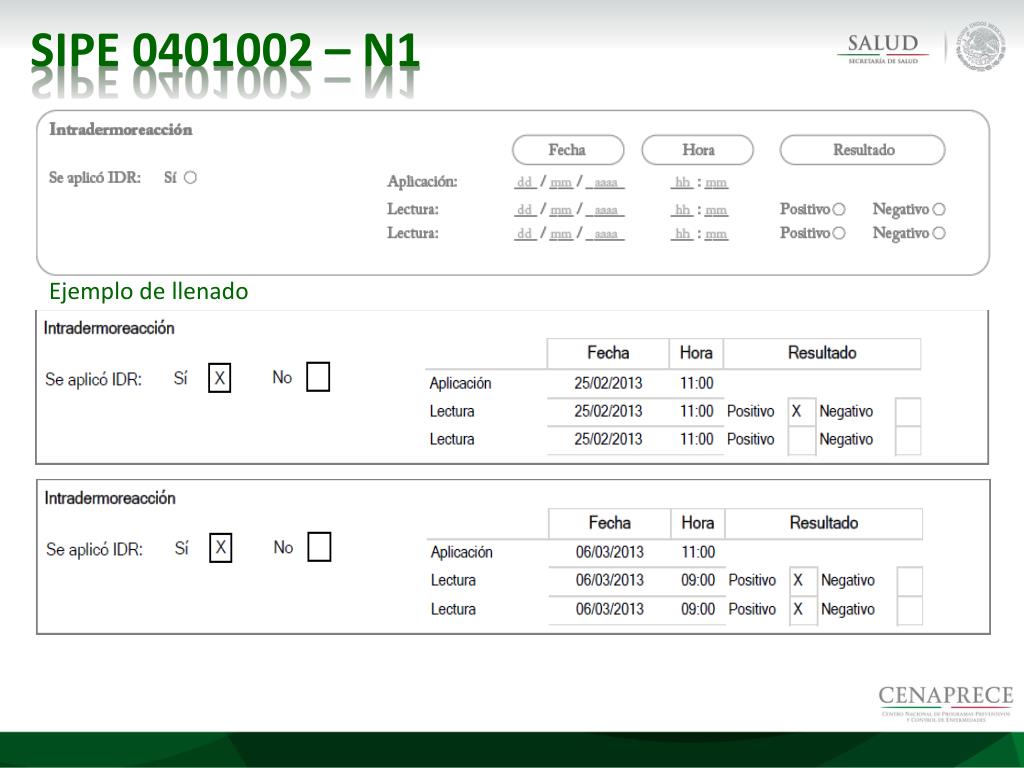This screenshot has height=768, width=1024.
Task: Click the rounded Fecha button in blank form
Action: [568, 150]
